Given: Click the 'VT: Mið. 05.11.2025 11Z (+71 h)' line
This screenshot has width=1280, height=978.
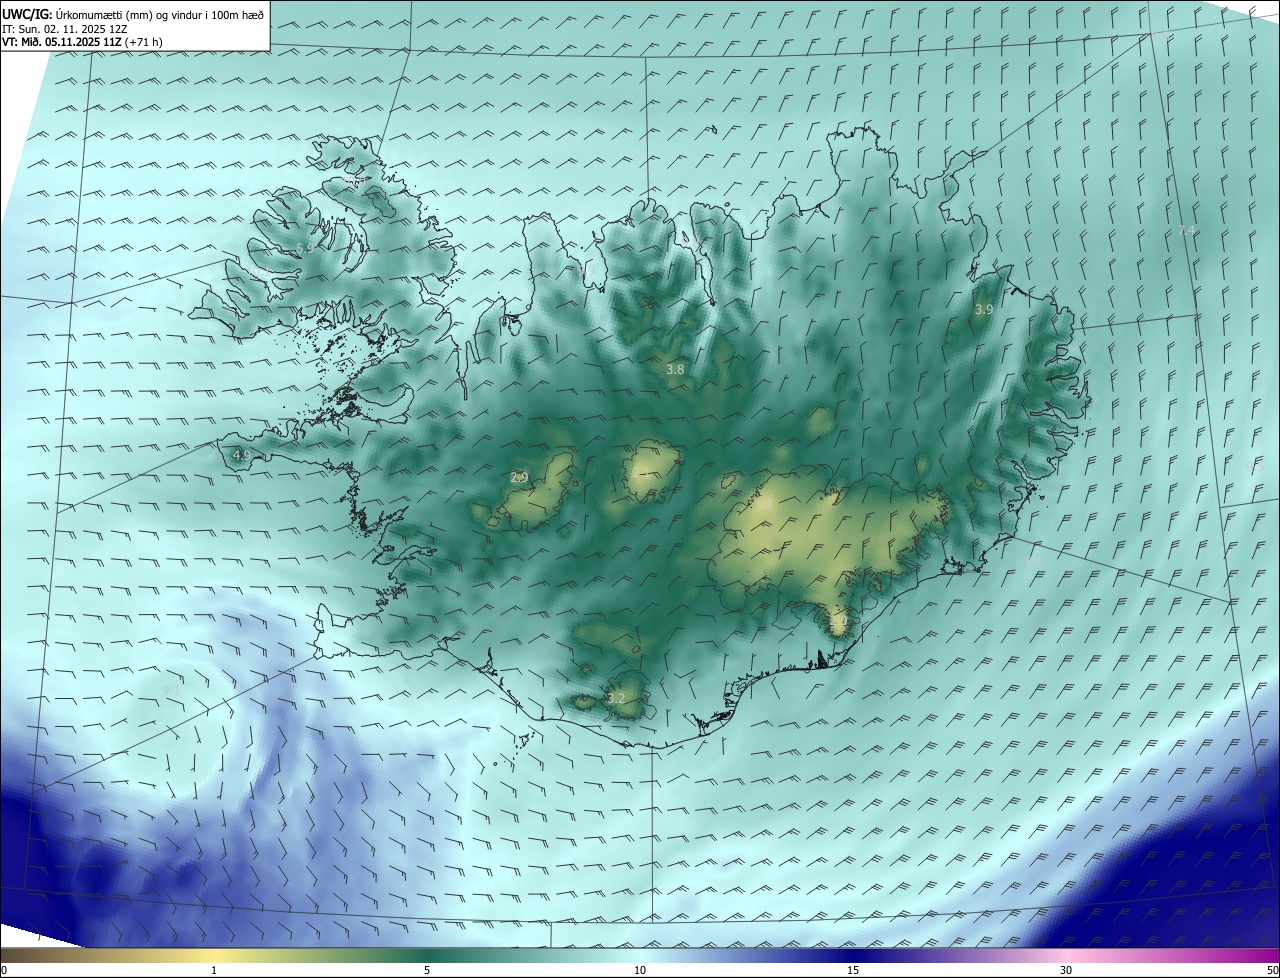Looking at the screenshot, I should pos(82,42).
